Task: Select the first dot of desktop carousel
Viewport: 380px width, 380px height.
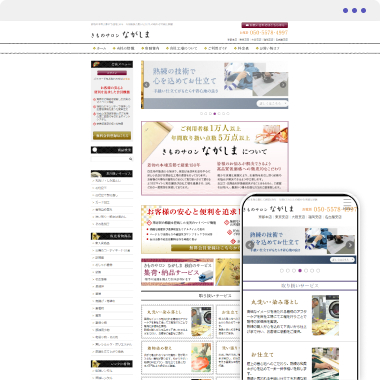Action: click(201, 114)
